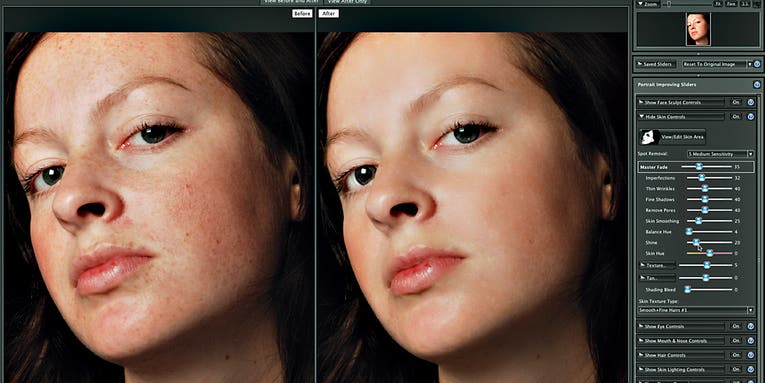
Task: Click the Imperfections value 32
Action: pos(737,178)
